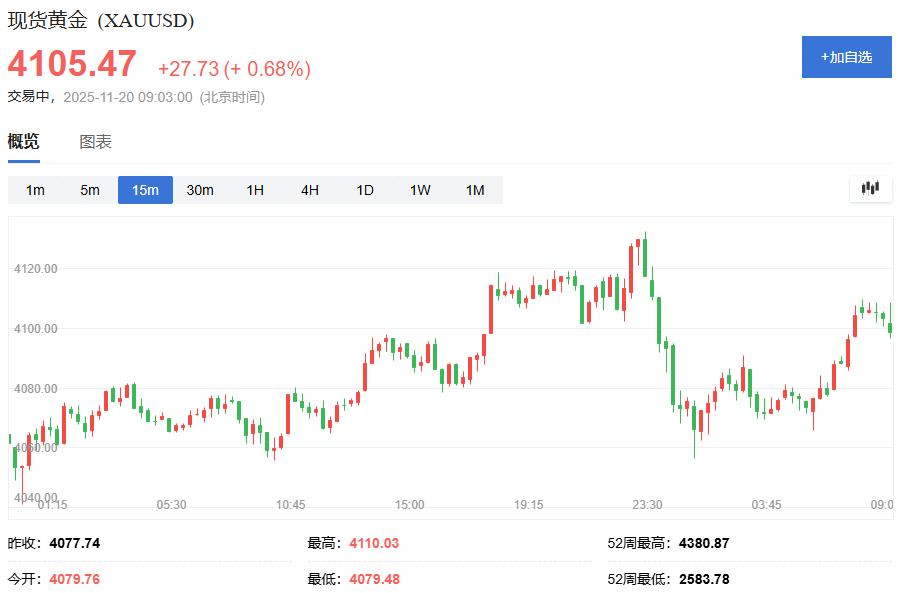Image resolution: width=898 pixels, height=593 pixels.
Task: Select the 5m timeframe
Action: tap(90, 190)
